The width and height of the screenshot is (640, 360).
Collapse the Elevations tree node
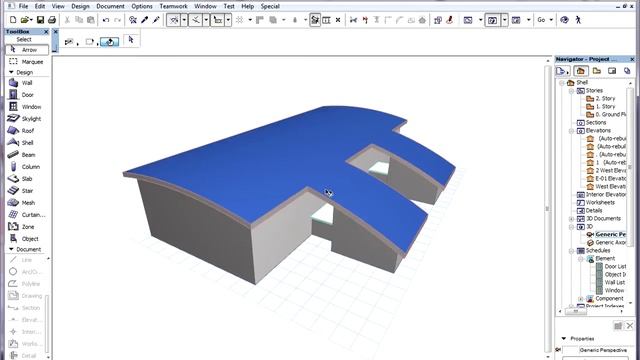tap(571, 131)
